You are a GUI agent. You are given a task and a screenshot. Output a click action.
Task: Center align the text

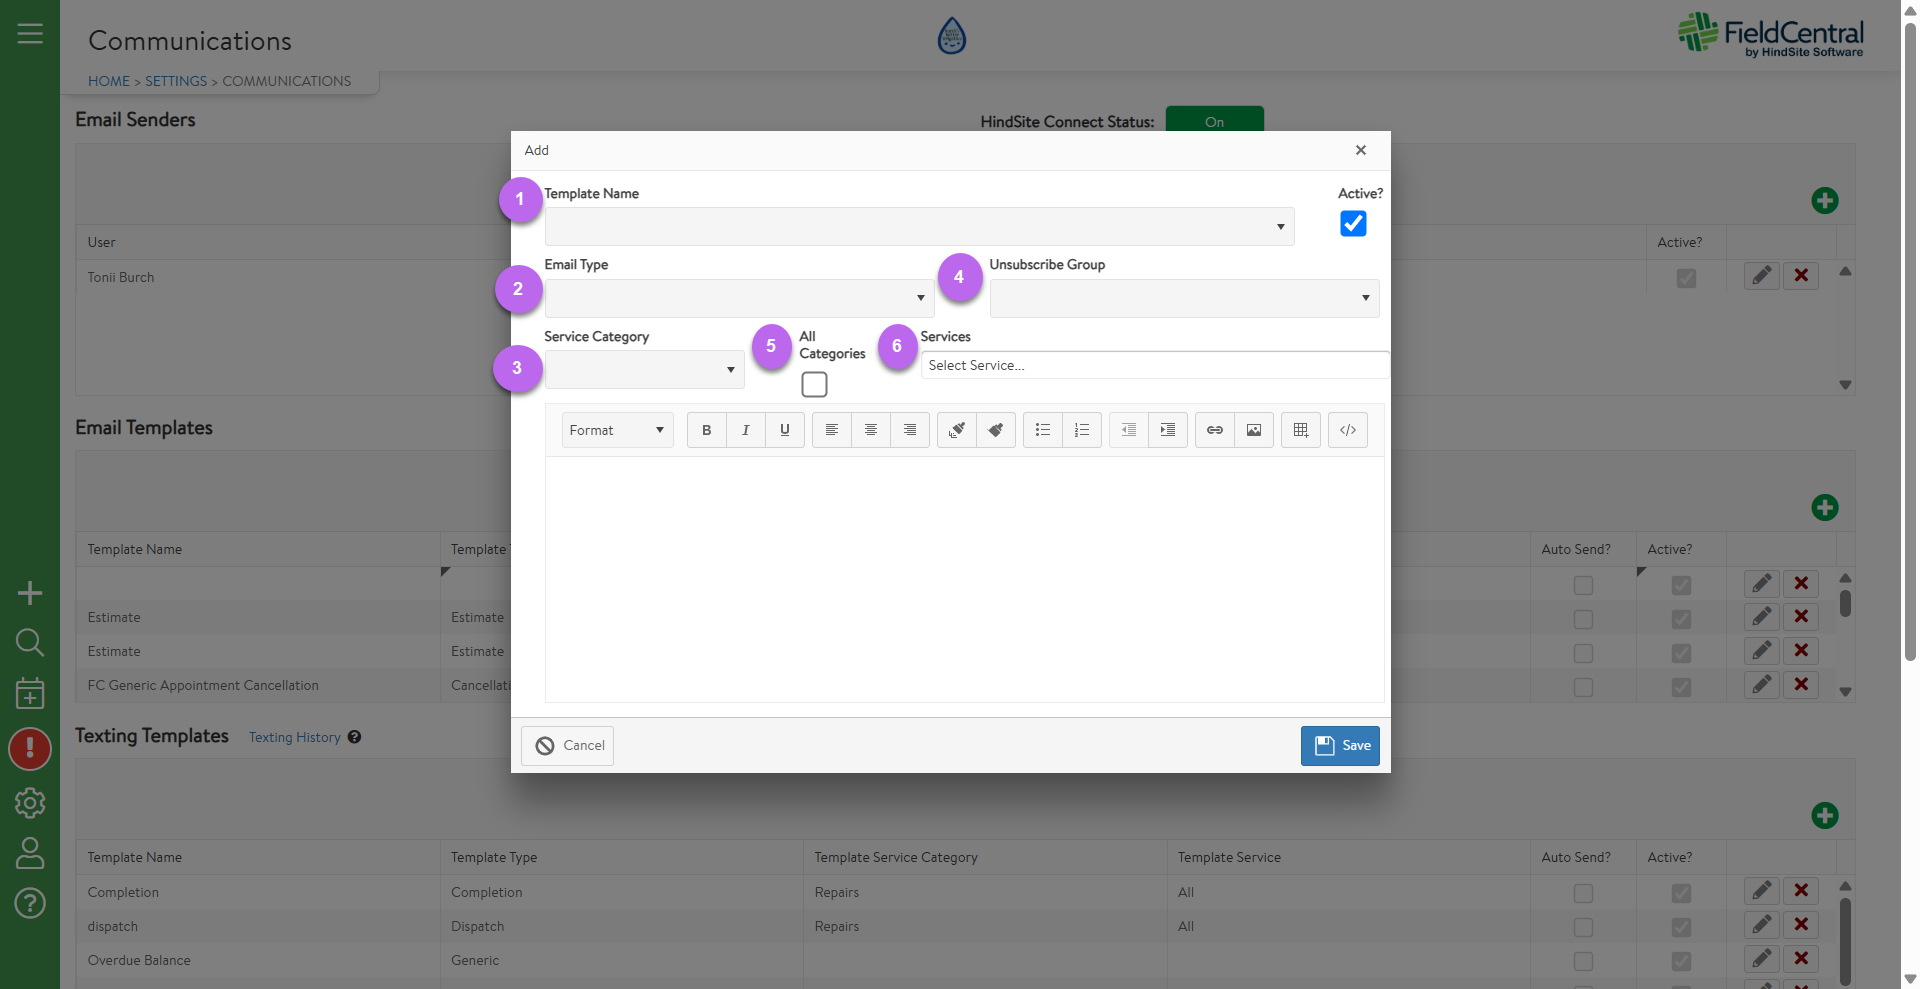(x=871, y=430)
